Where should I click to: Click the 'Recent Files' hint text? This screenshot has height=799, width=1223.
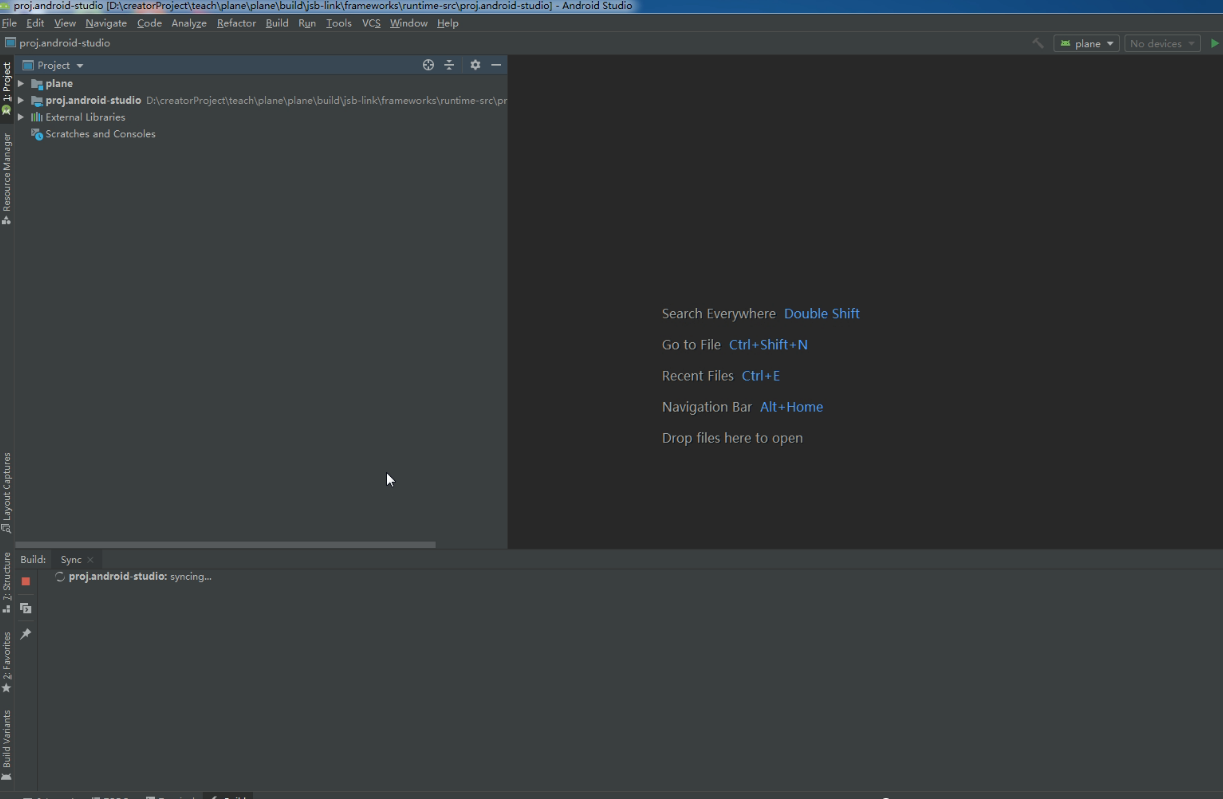[x=698, y=376]
